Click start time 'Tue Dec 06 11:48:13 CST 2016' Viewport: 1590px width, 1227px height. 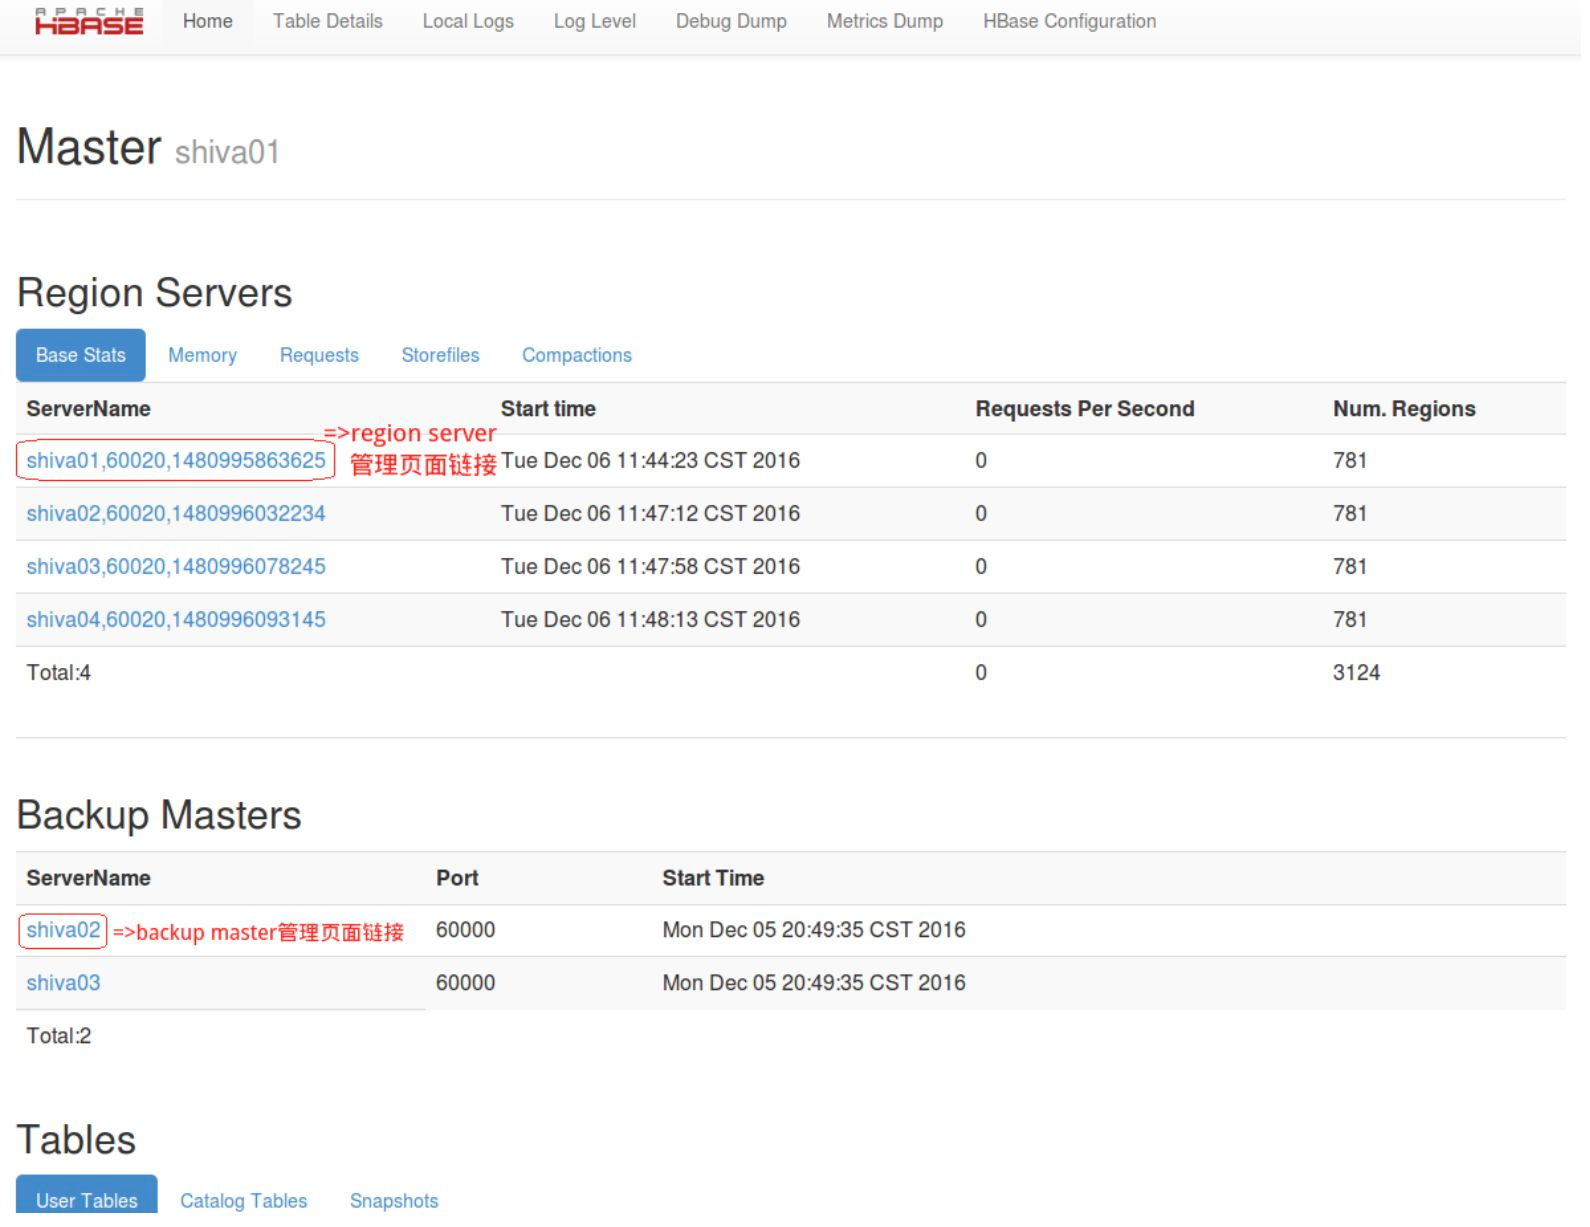(650, 619)
